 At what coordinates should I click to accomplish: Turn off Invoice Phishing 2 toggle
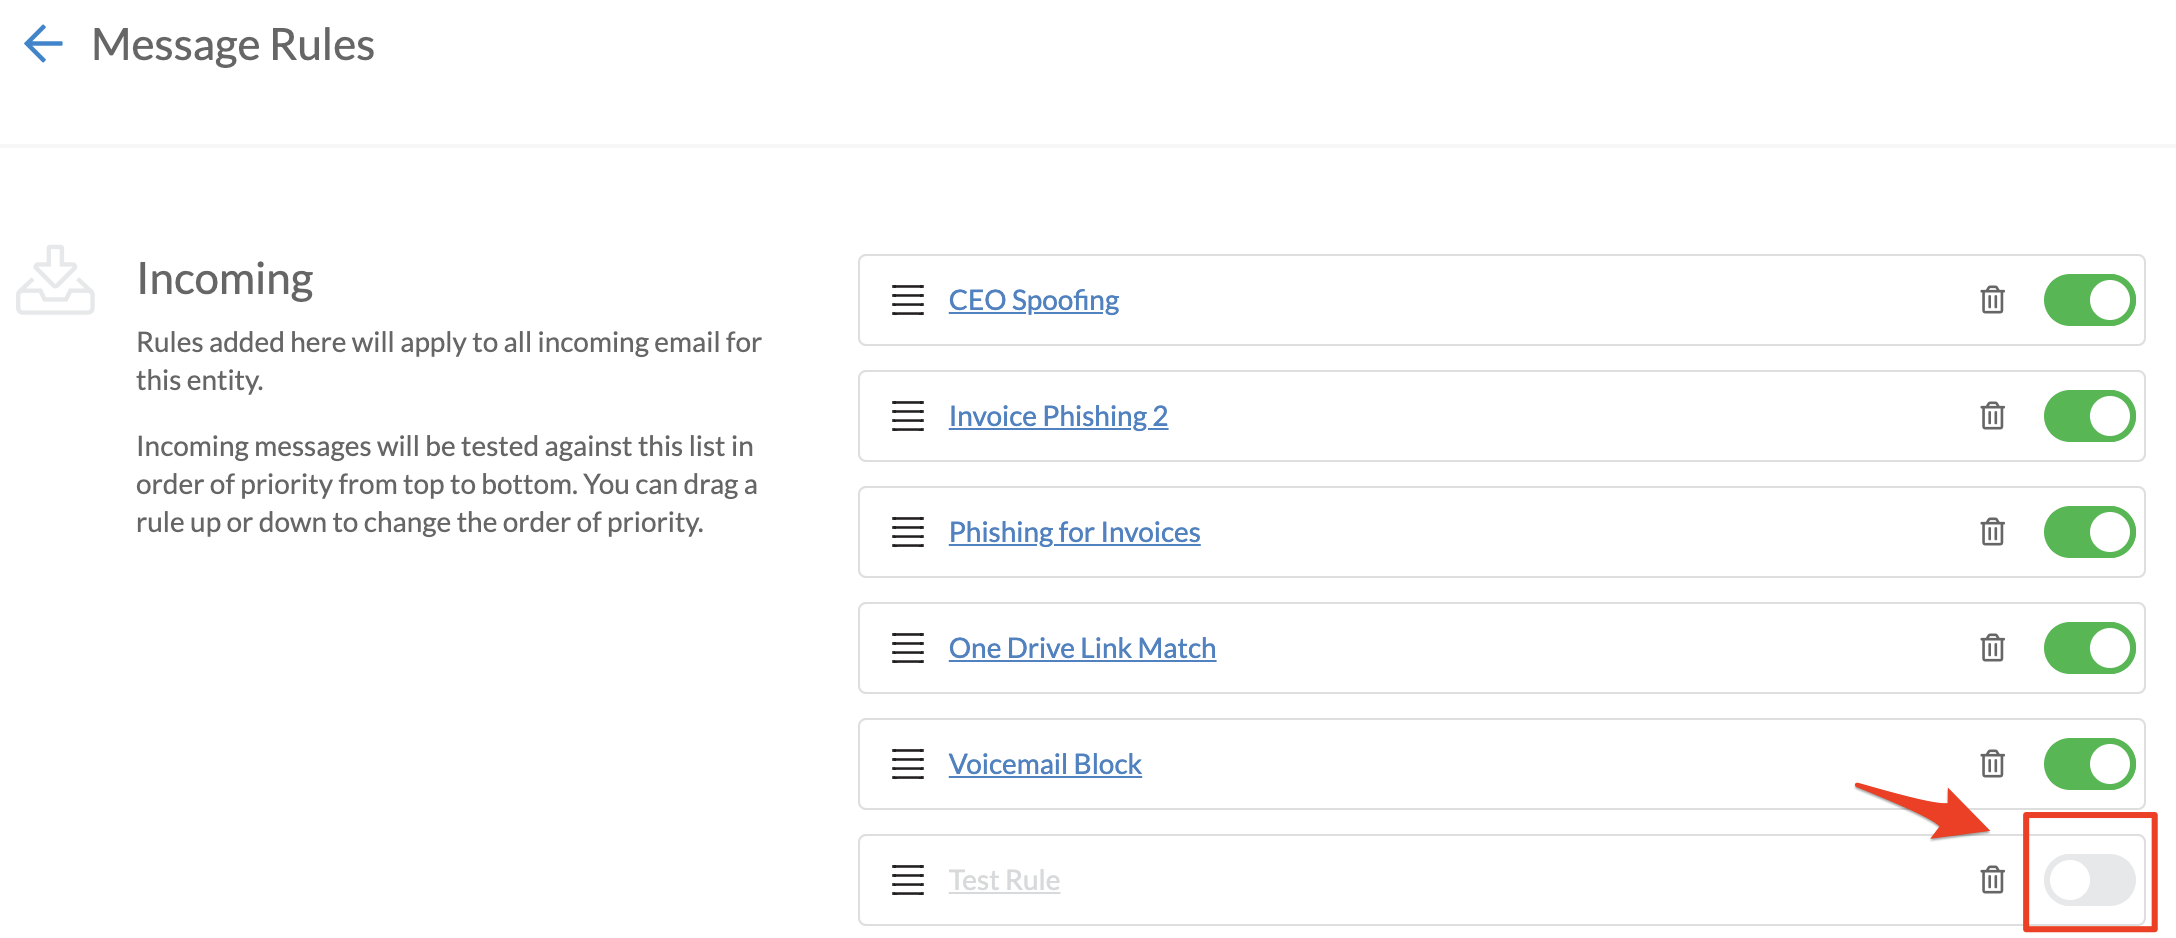(2088, 416)
